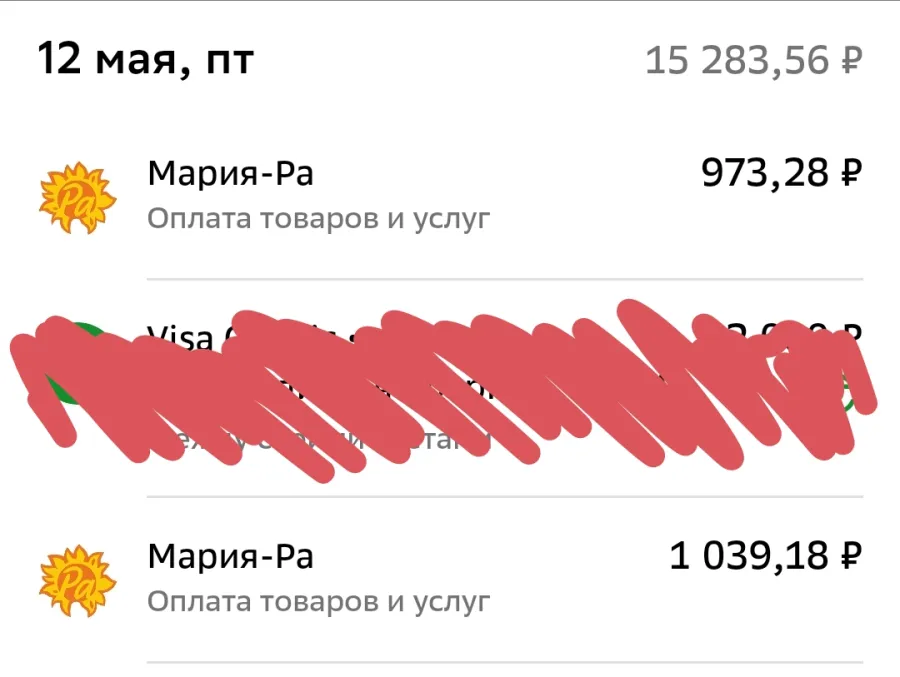This screenshot has height=677, width=900.
Task: Click the daily total 15 283,56 ₽
Action: pos(754,60)
